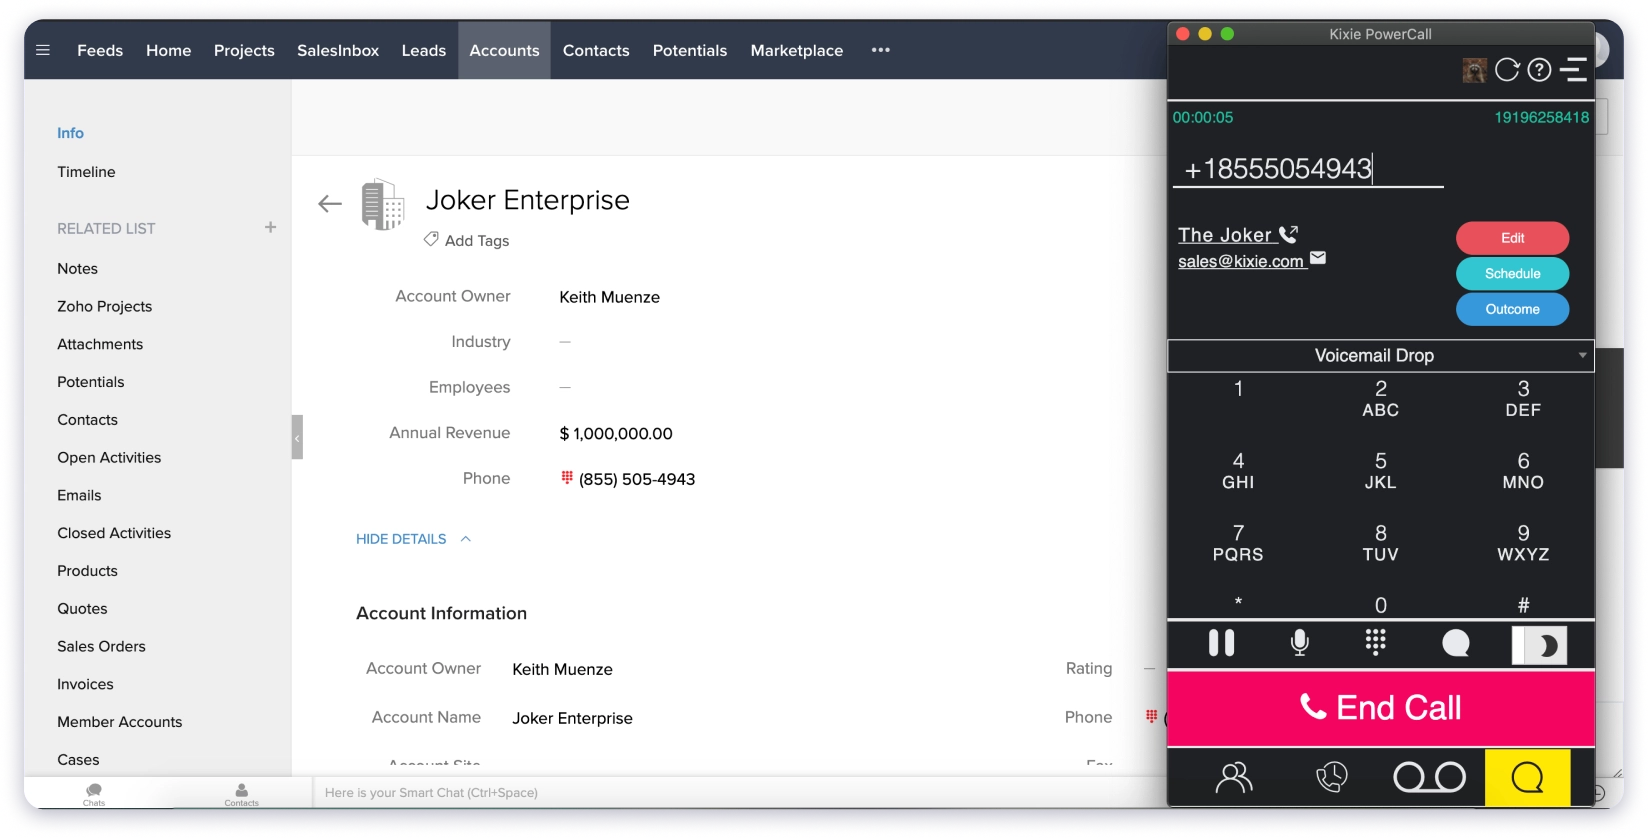The image size is (1648, 838).
Task: Open the Marketplace tab
Action: (x=797, y=50)
